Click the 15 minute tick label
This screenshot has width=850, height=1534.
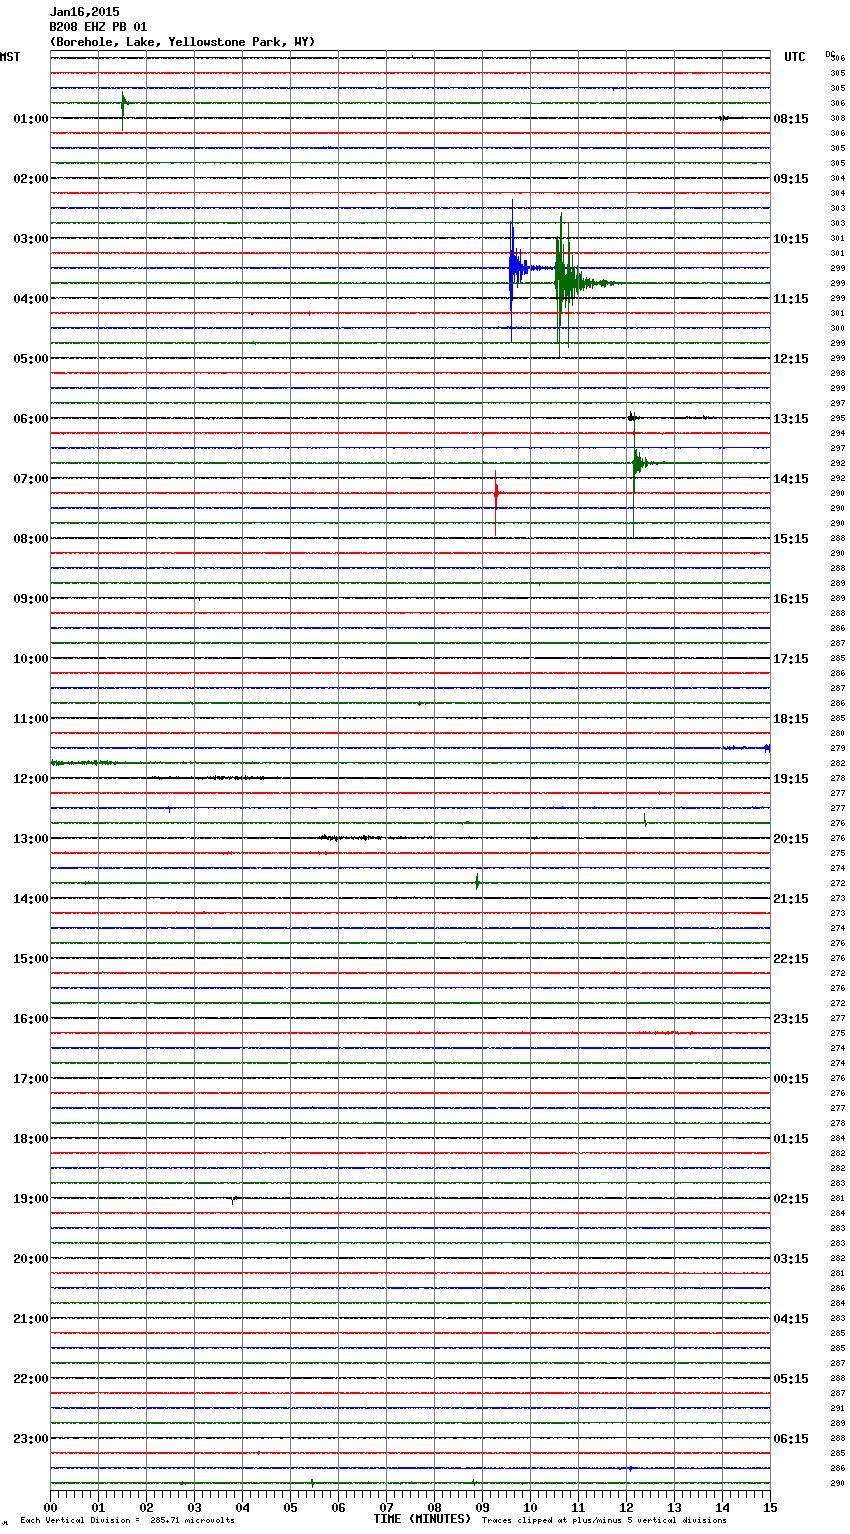(x=770, y=1507)
